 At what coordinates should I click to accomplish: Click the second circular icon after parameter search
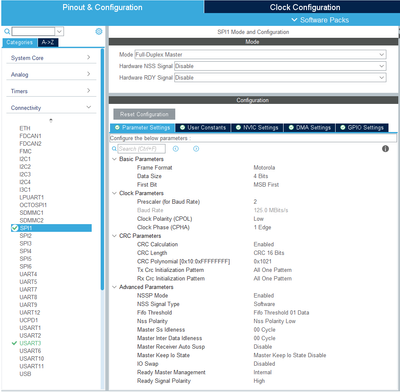coord(196,149)
